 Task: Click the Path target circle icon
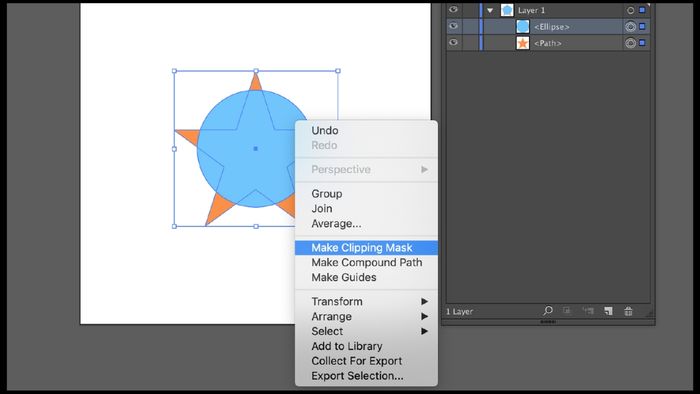630,43
